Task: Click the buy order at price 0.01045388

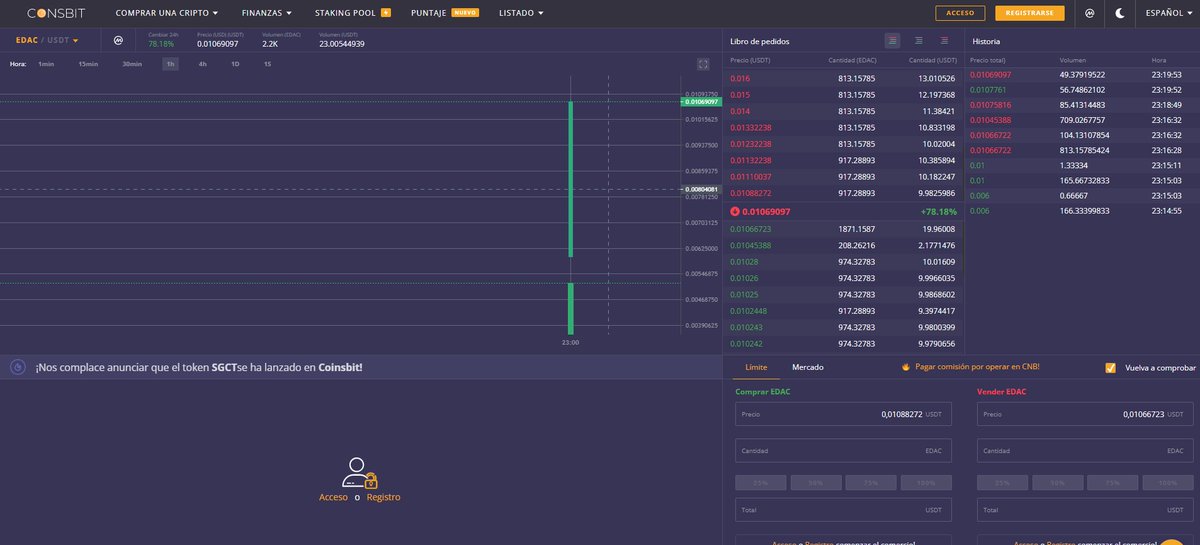Action: [x=843, y=245]
